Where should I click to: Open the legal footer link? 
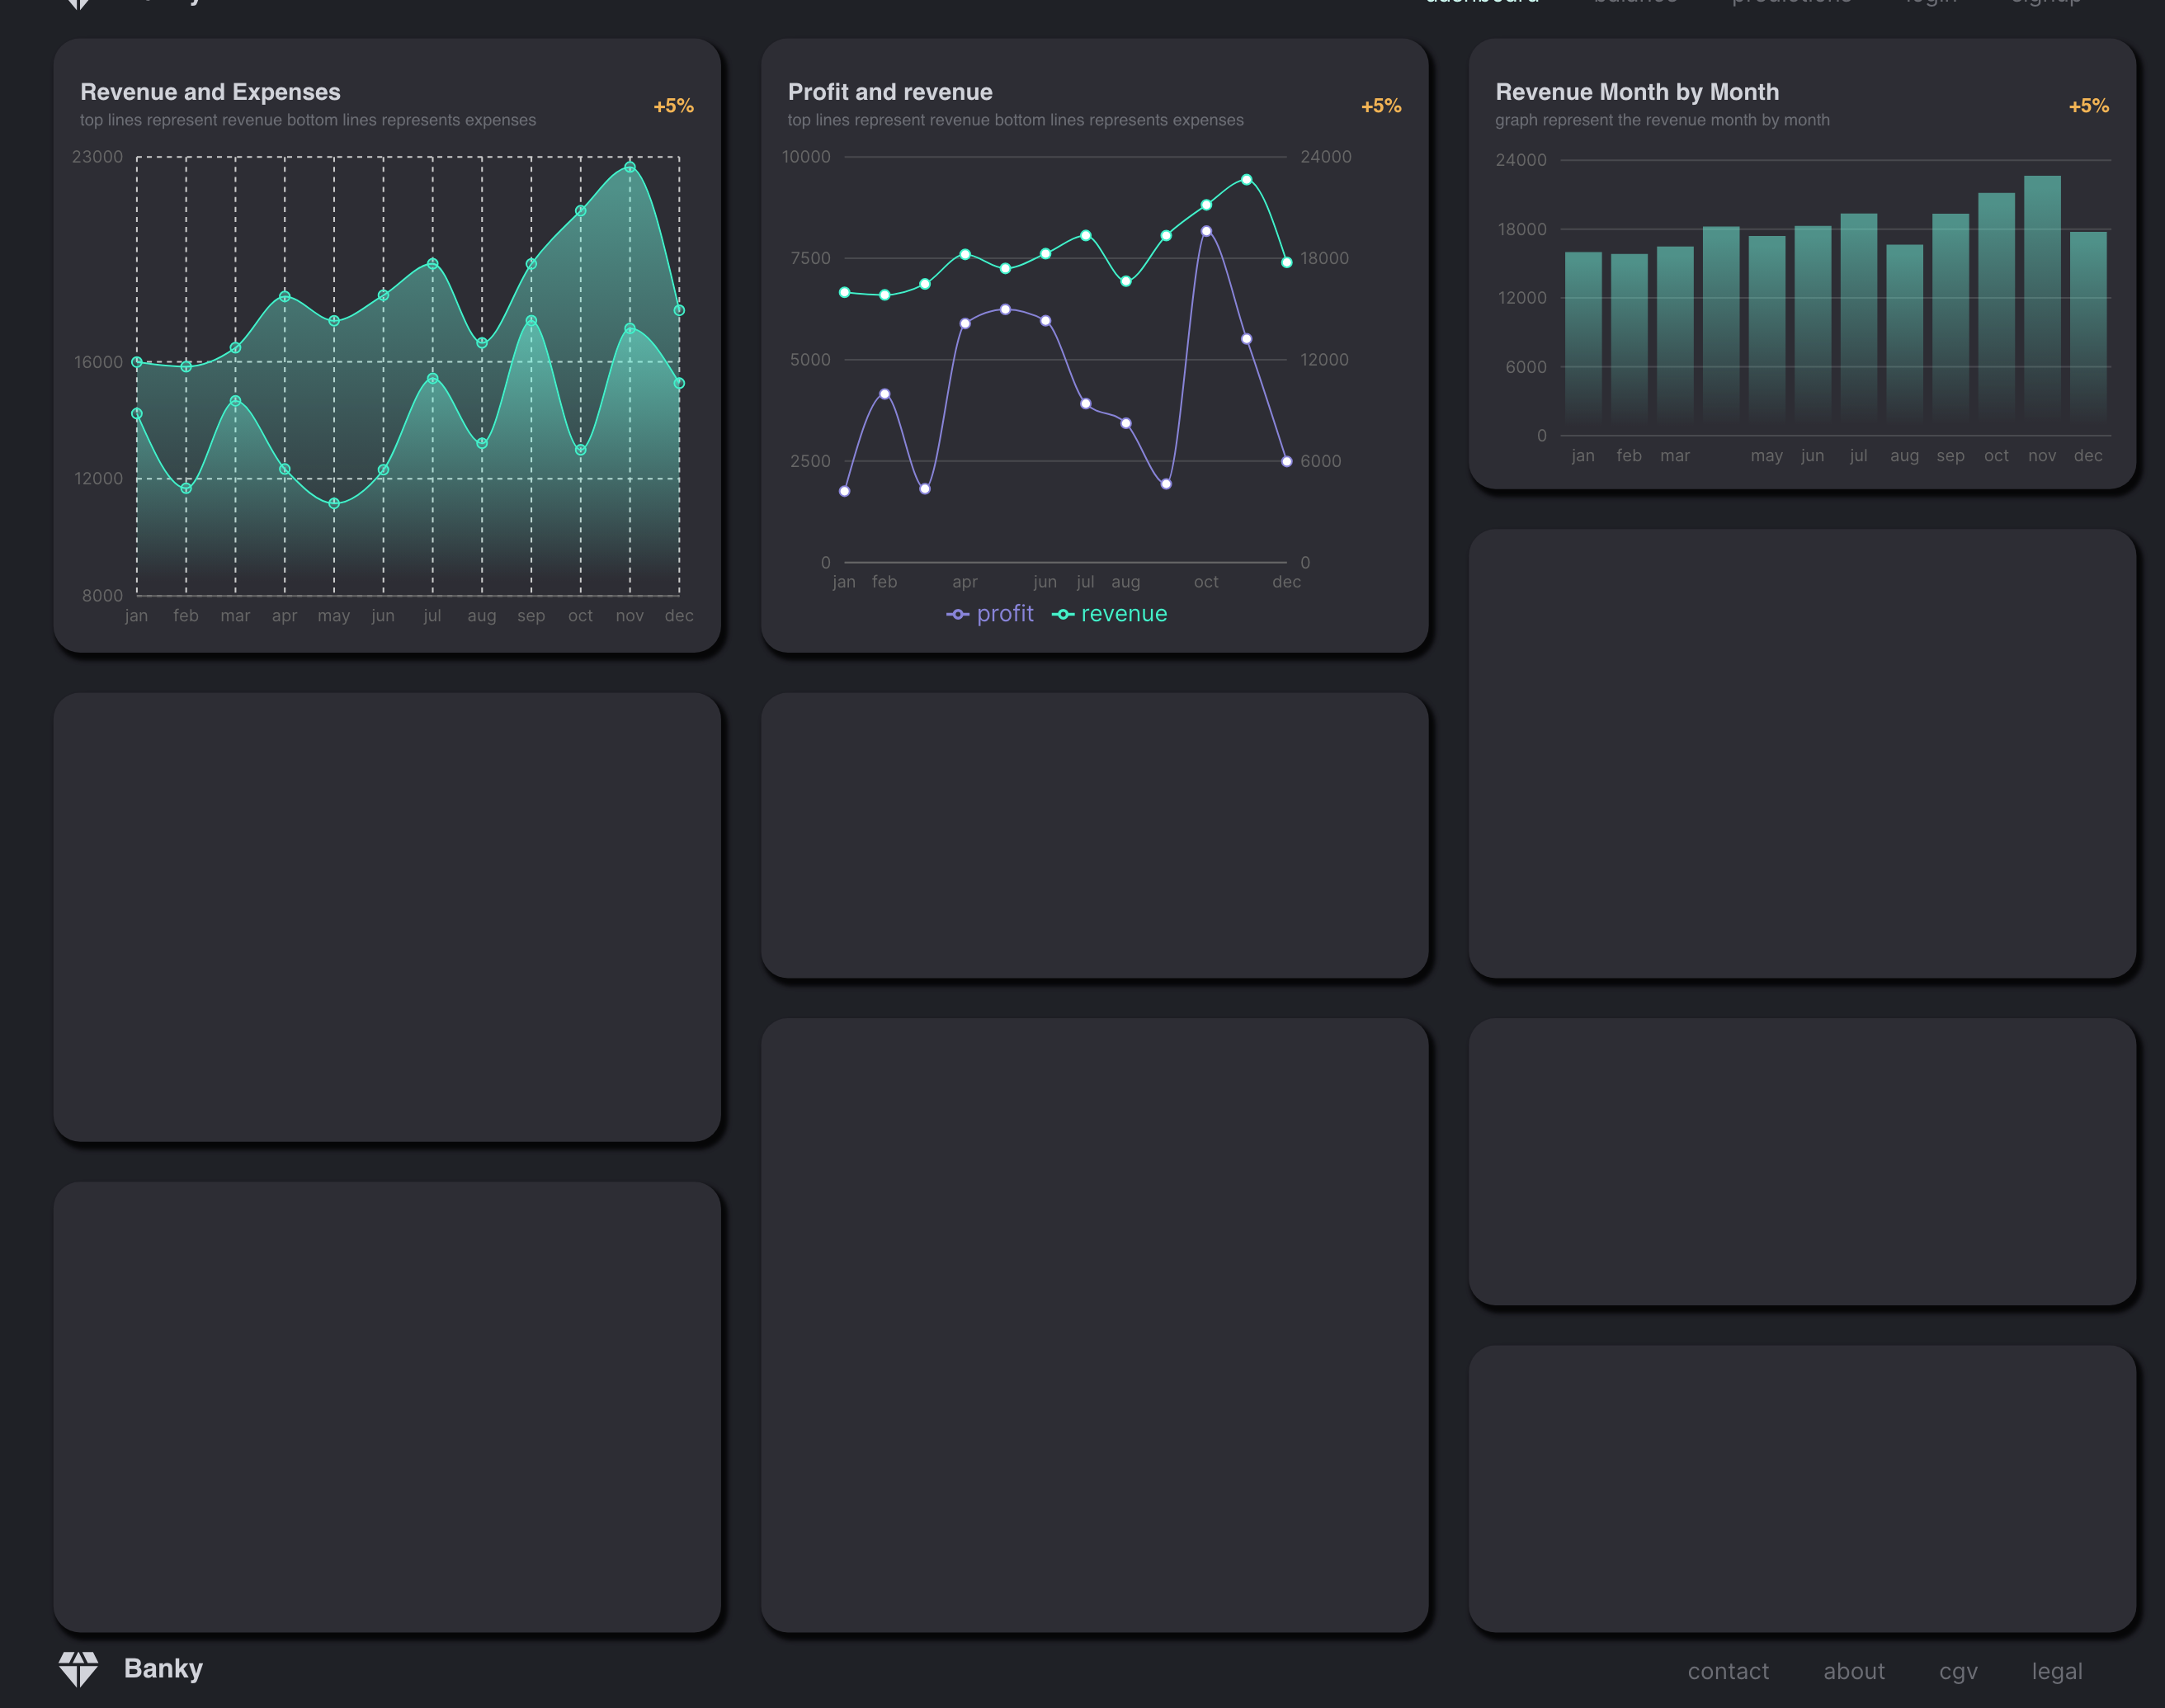coord(2057,1671)
